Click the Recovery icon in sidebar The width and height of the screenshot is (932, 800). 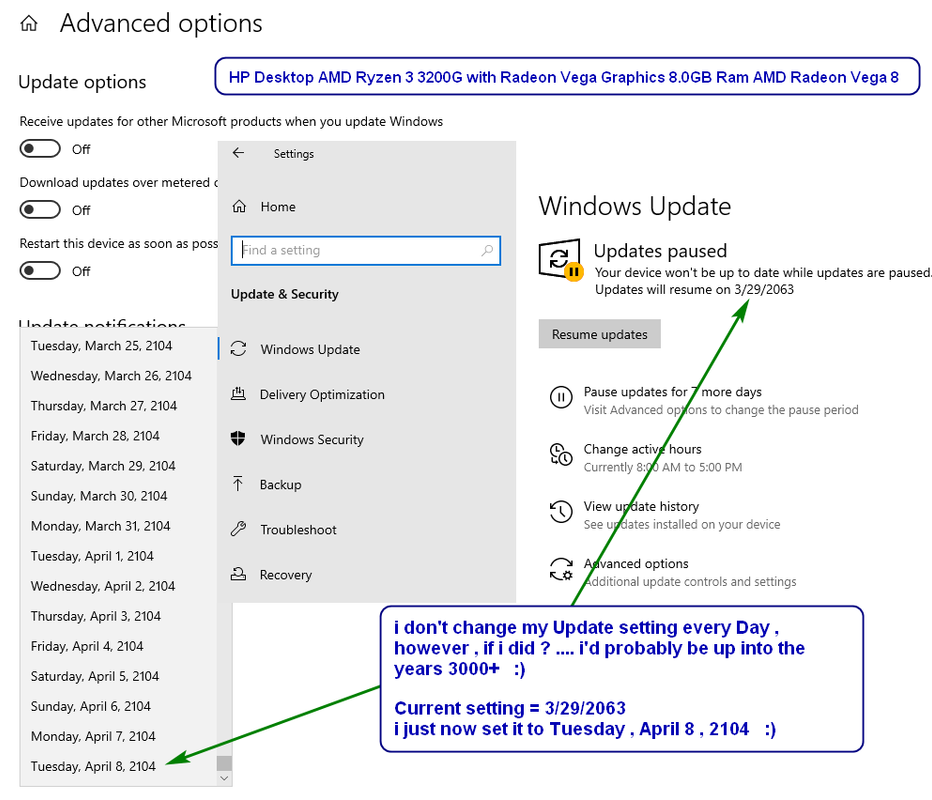click(238, 574)
